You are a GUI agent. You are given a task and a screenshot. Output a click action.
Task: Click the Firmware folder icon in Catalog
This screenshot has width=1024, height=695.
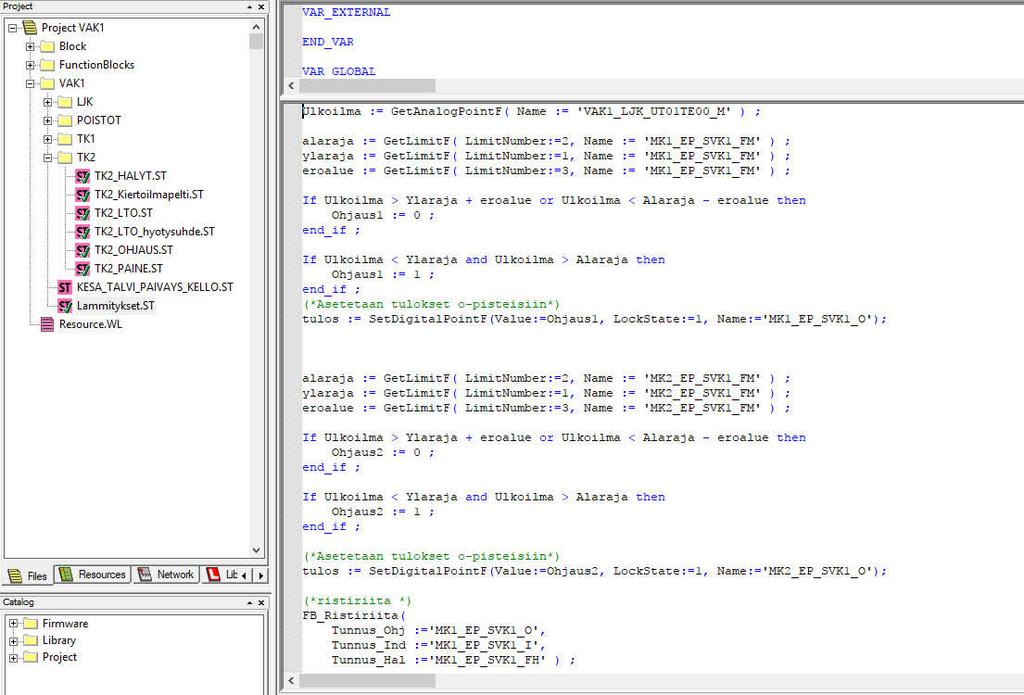coord(31,623)
